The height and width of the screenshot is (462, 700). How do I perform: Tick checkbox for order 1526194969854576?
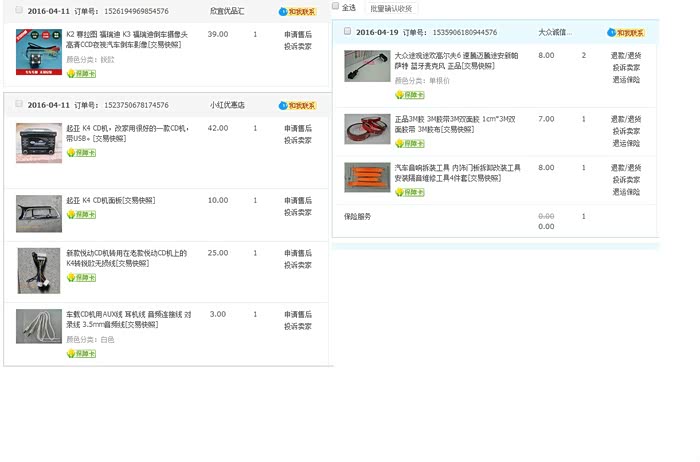tap(18, 9)
